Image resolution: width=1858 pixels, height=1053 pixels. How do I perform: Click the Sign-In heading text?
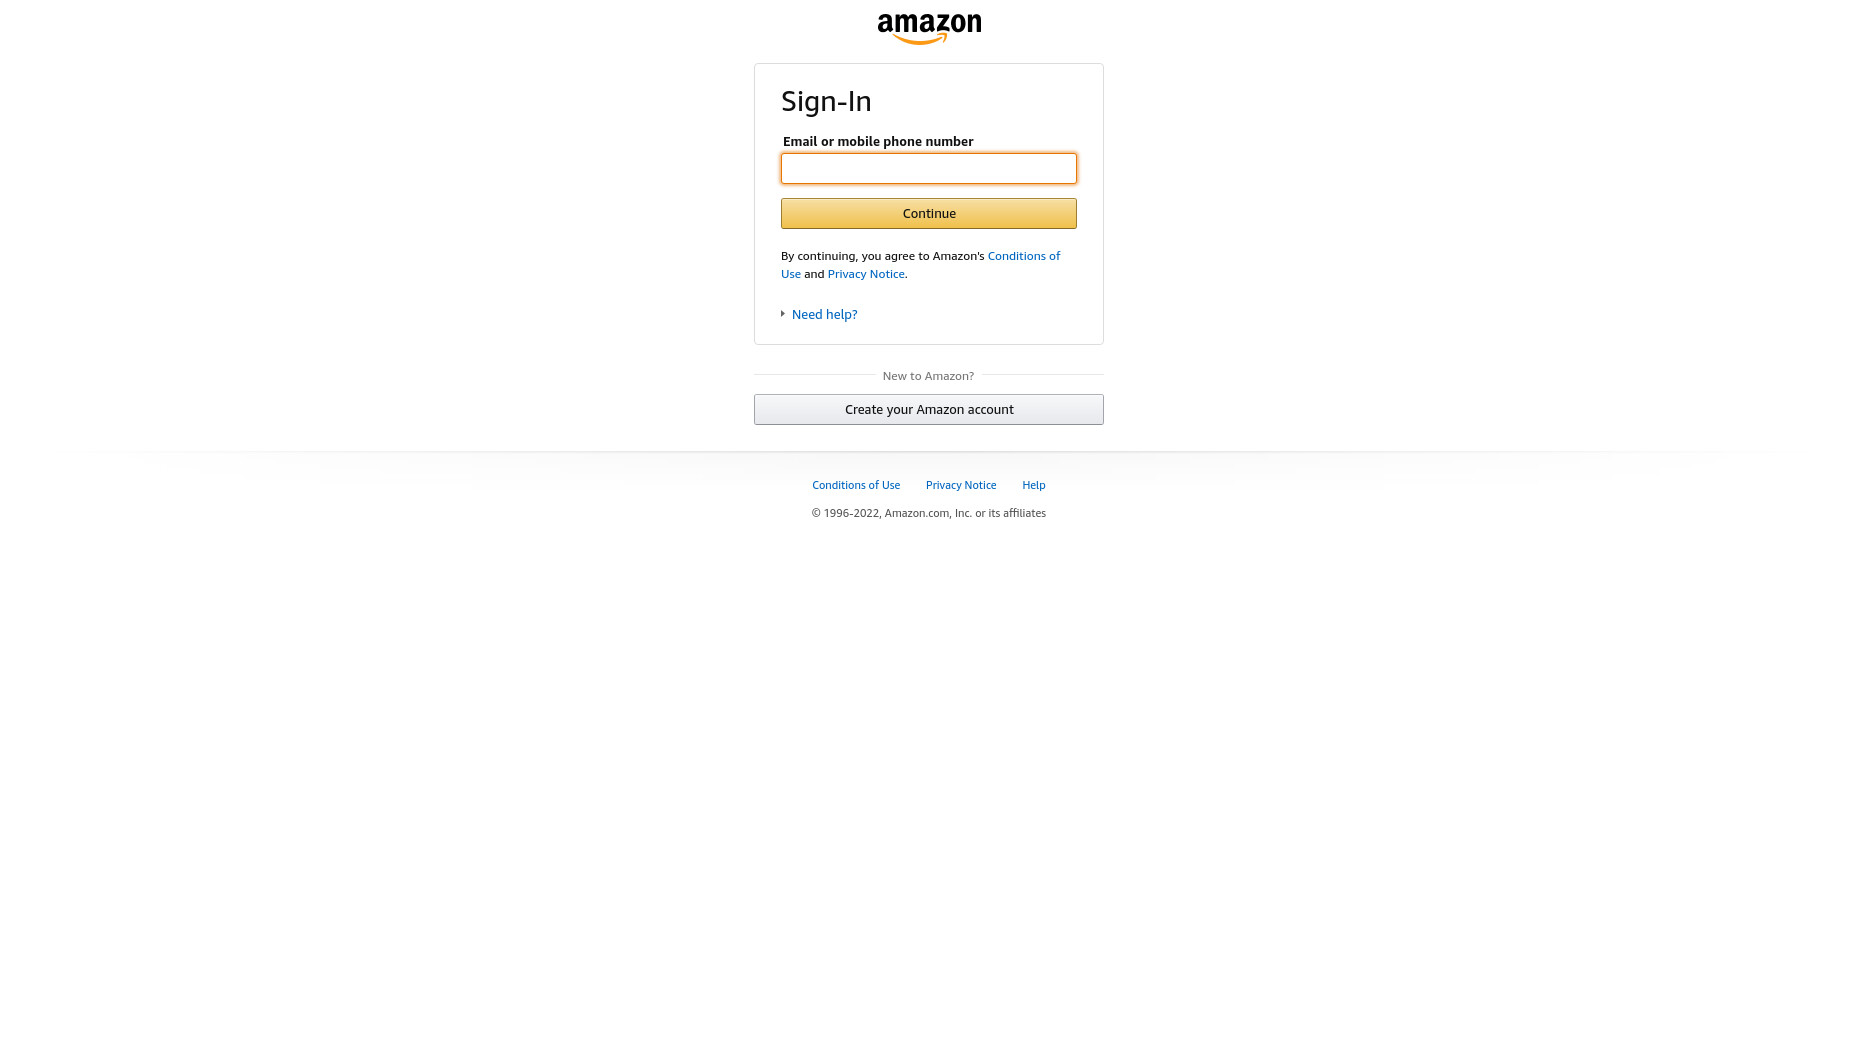pyautogui.click(x=826, y=101)
